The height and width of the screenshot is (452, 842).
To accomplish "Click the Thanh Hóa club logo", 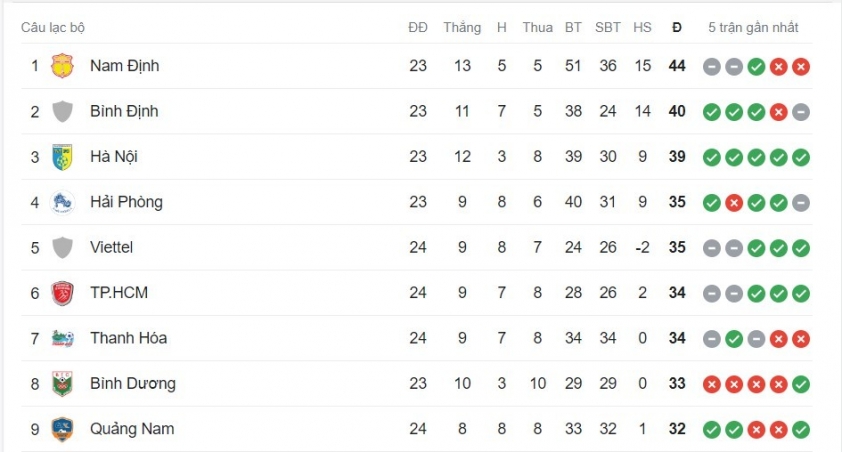I will (63, 338).
